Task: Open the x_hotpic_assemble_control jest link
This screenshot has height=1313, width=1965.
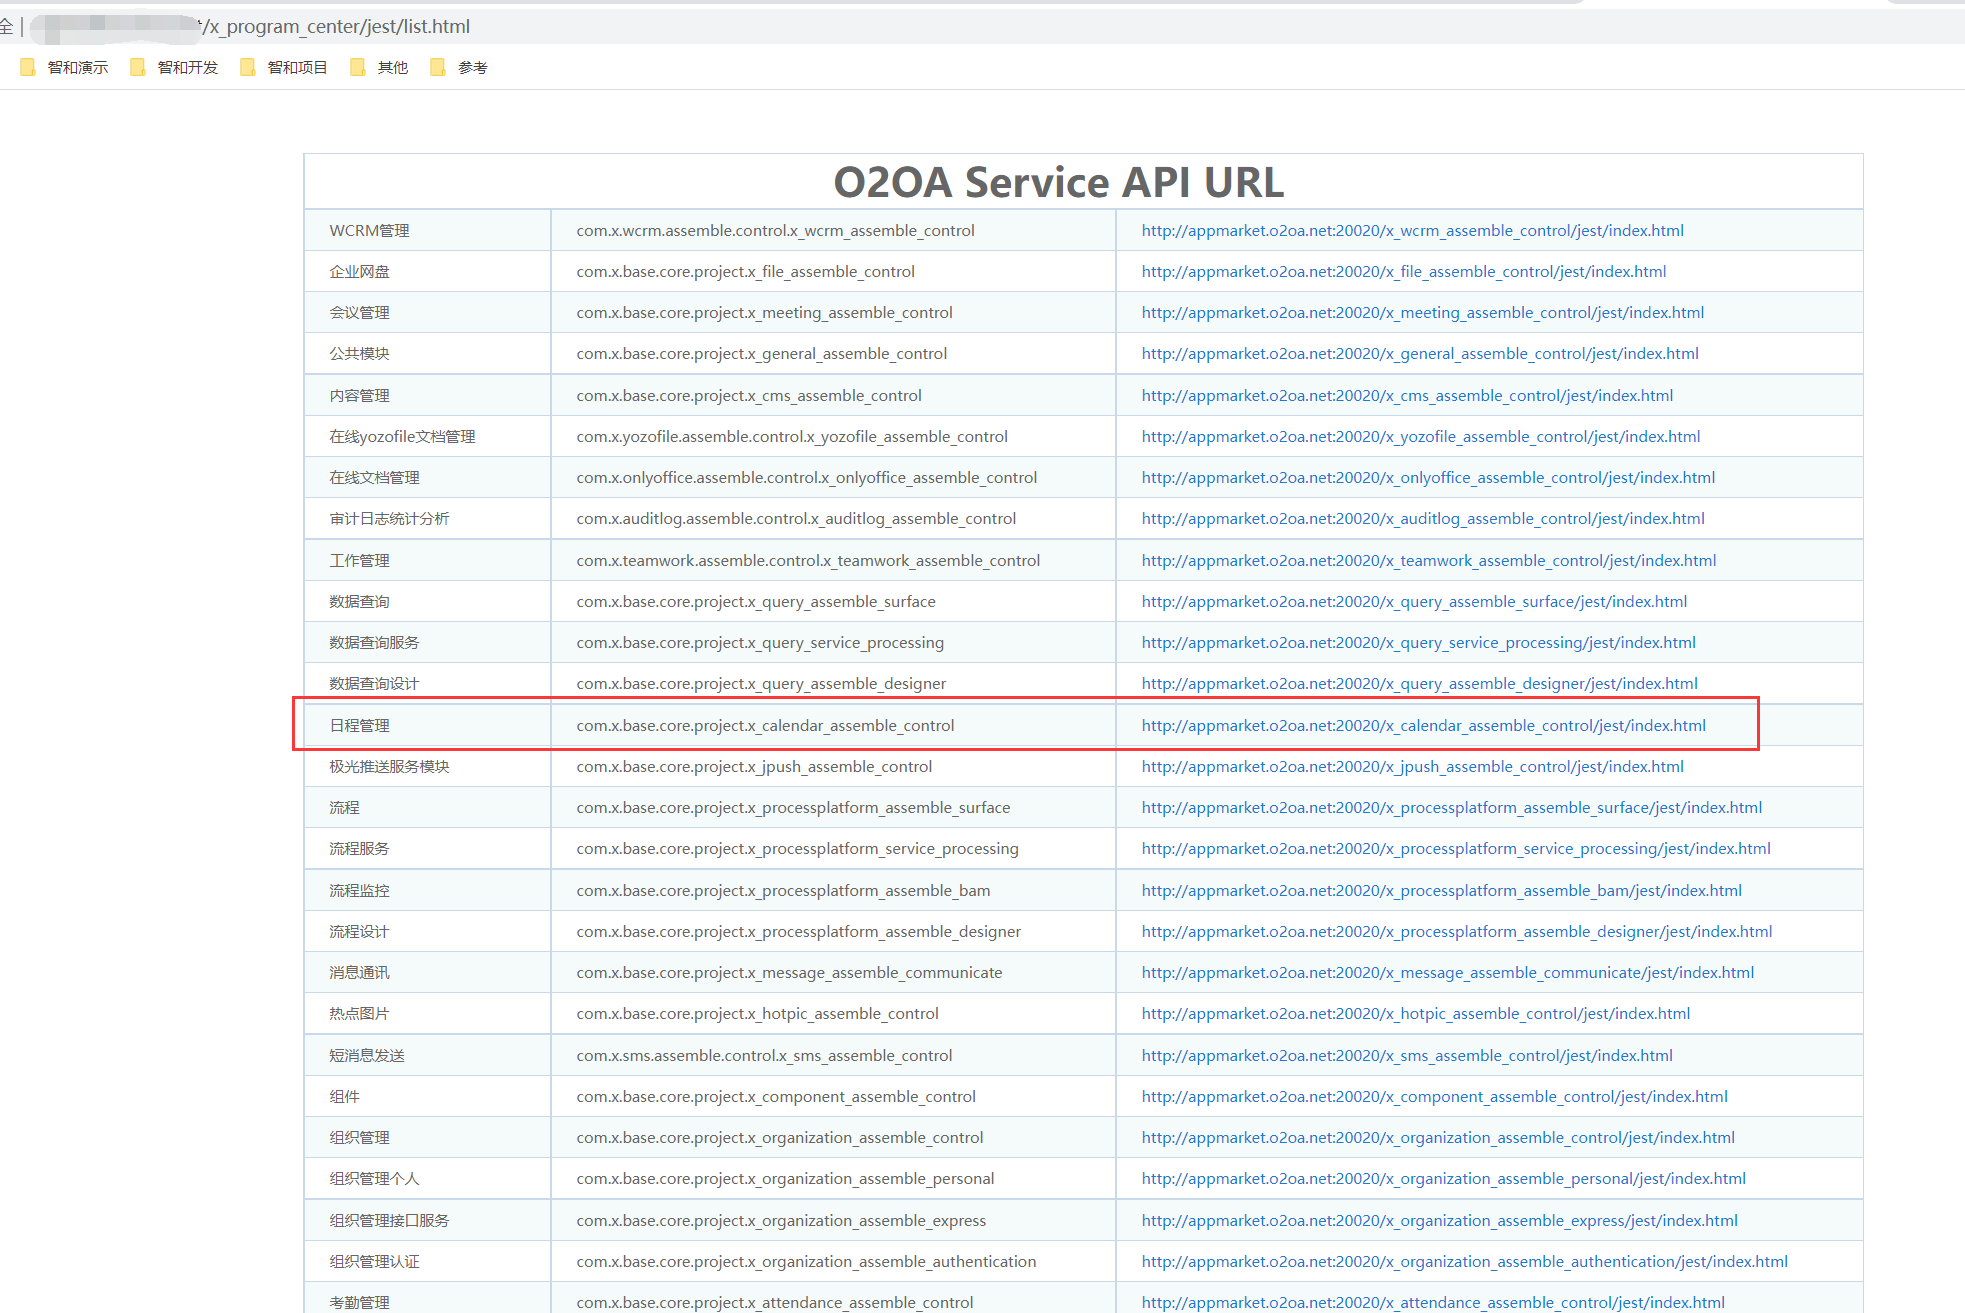Action: [x=1415, y=1013]
